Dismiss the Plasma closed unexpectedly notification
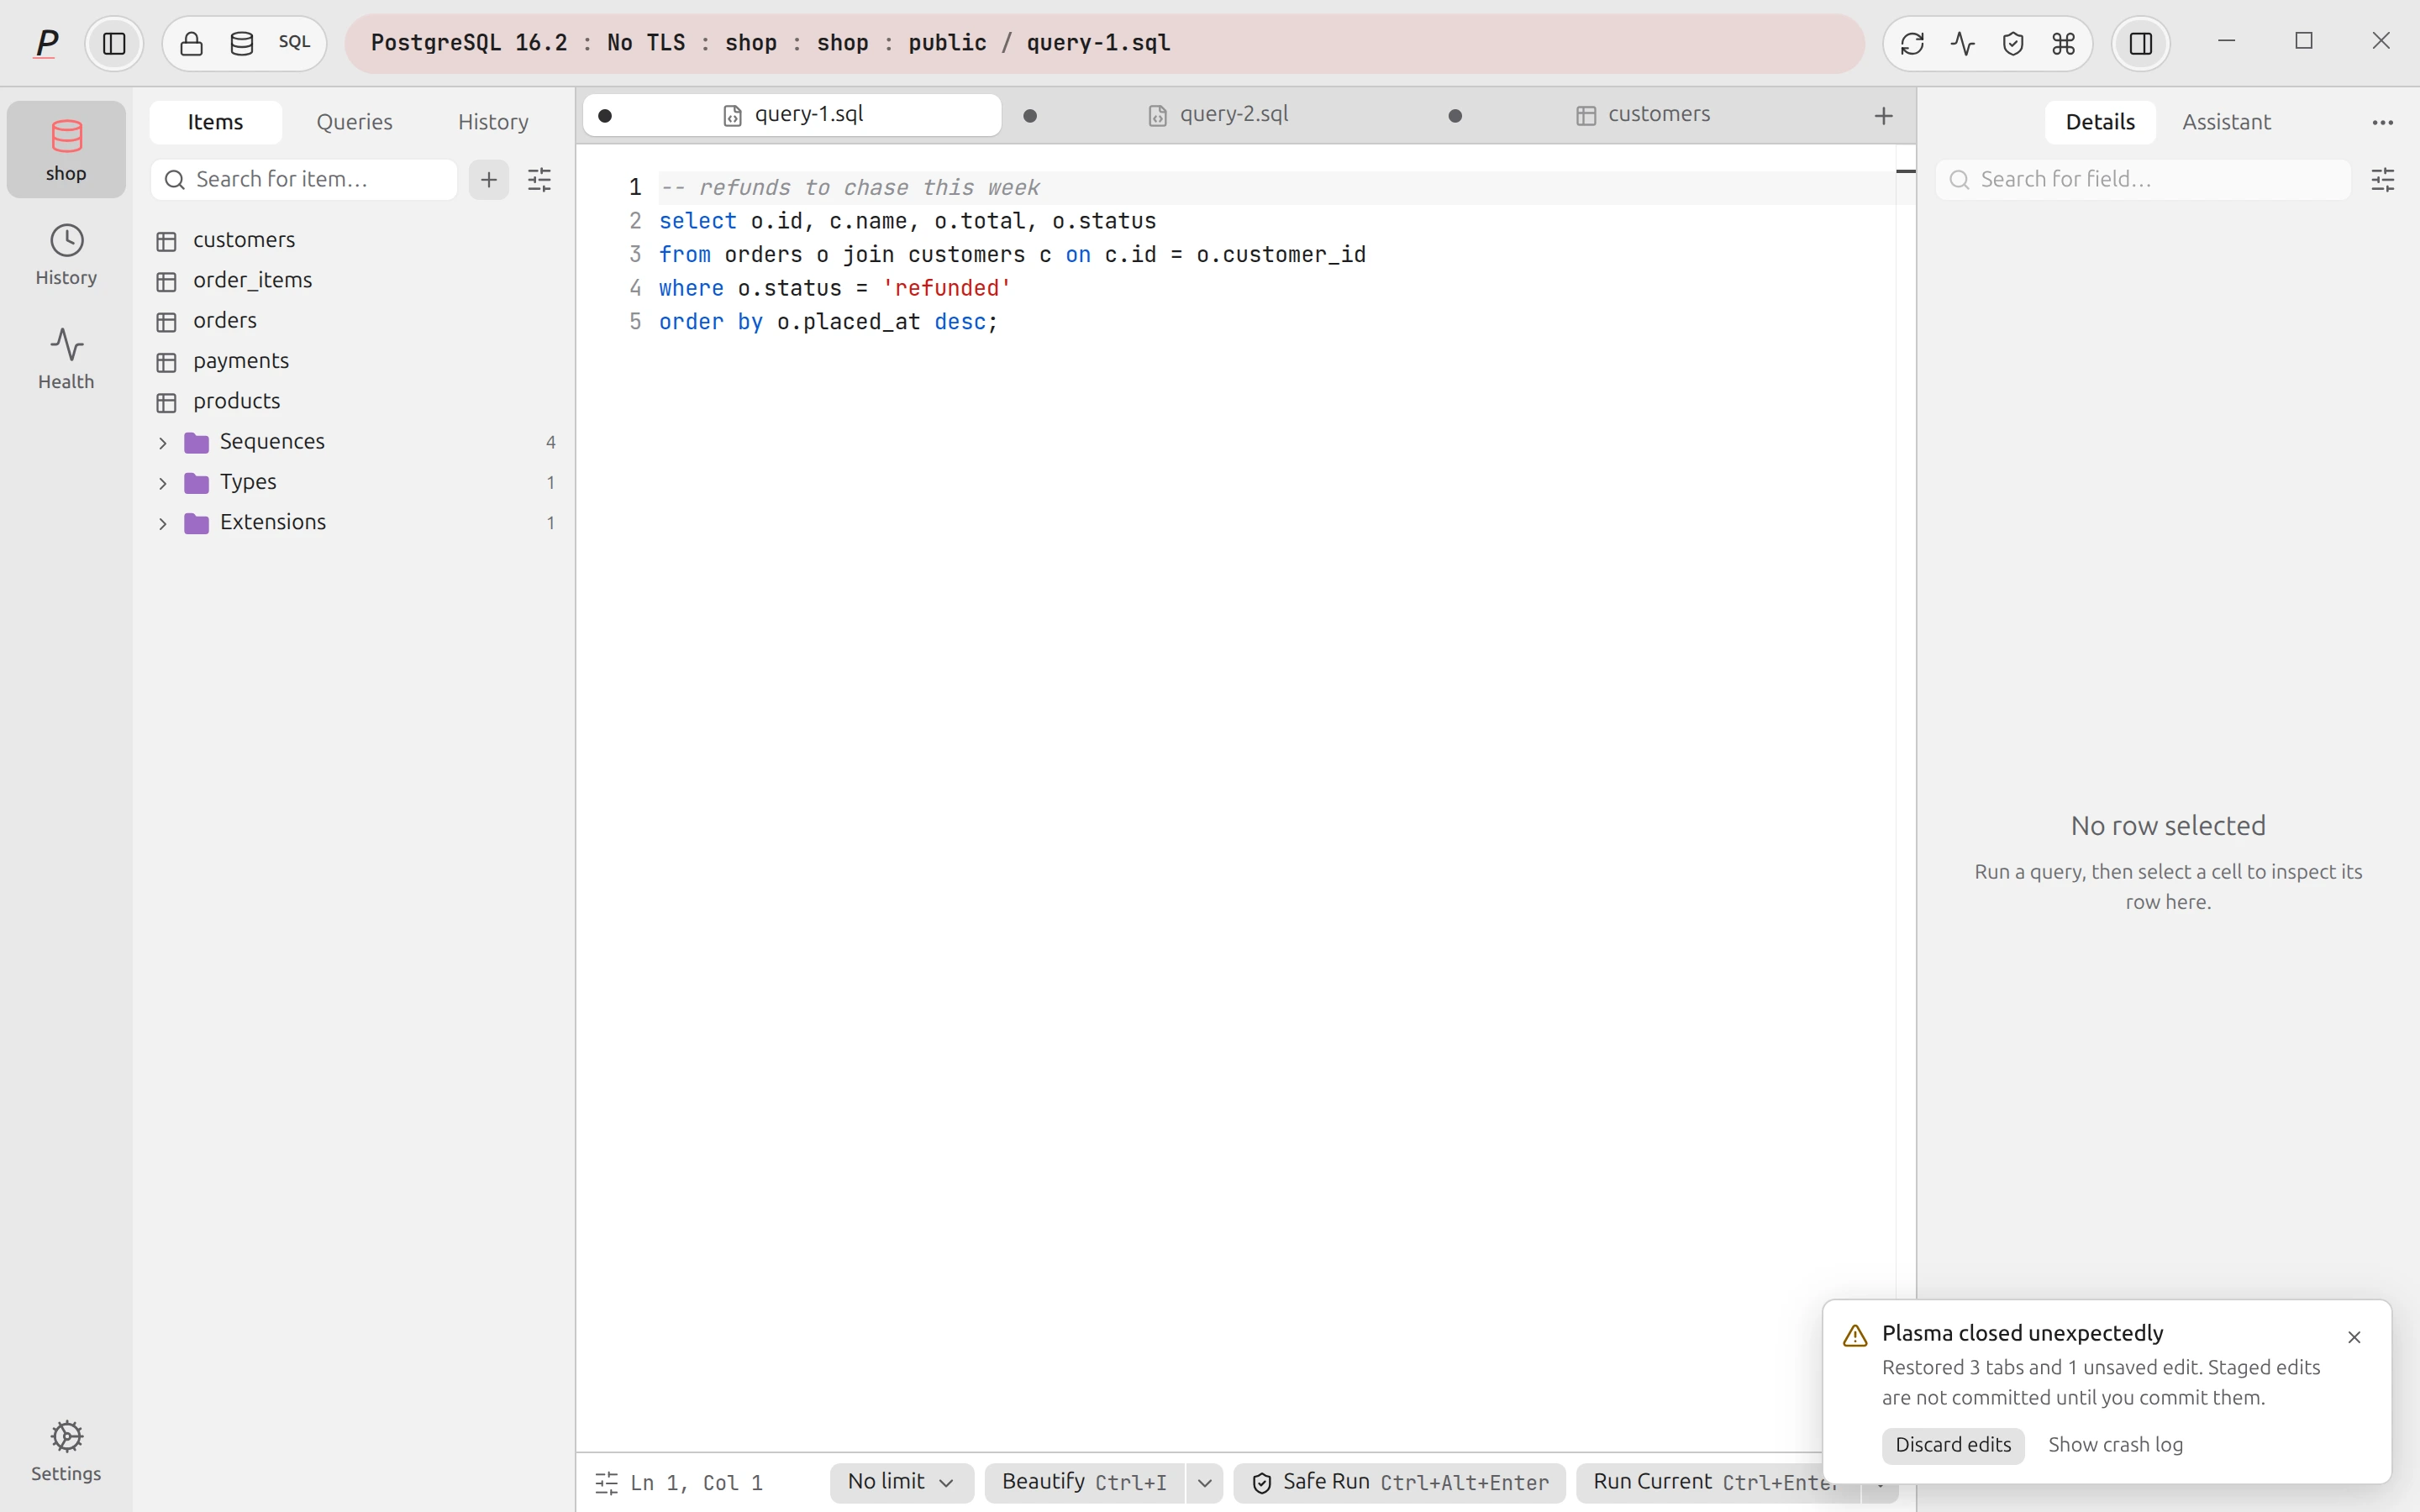The height and width of the screenshot is (1512, 2420). [x=2354, y=1337]
